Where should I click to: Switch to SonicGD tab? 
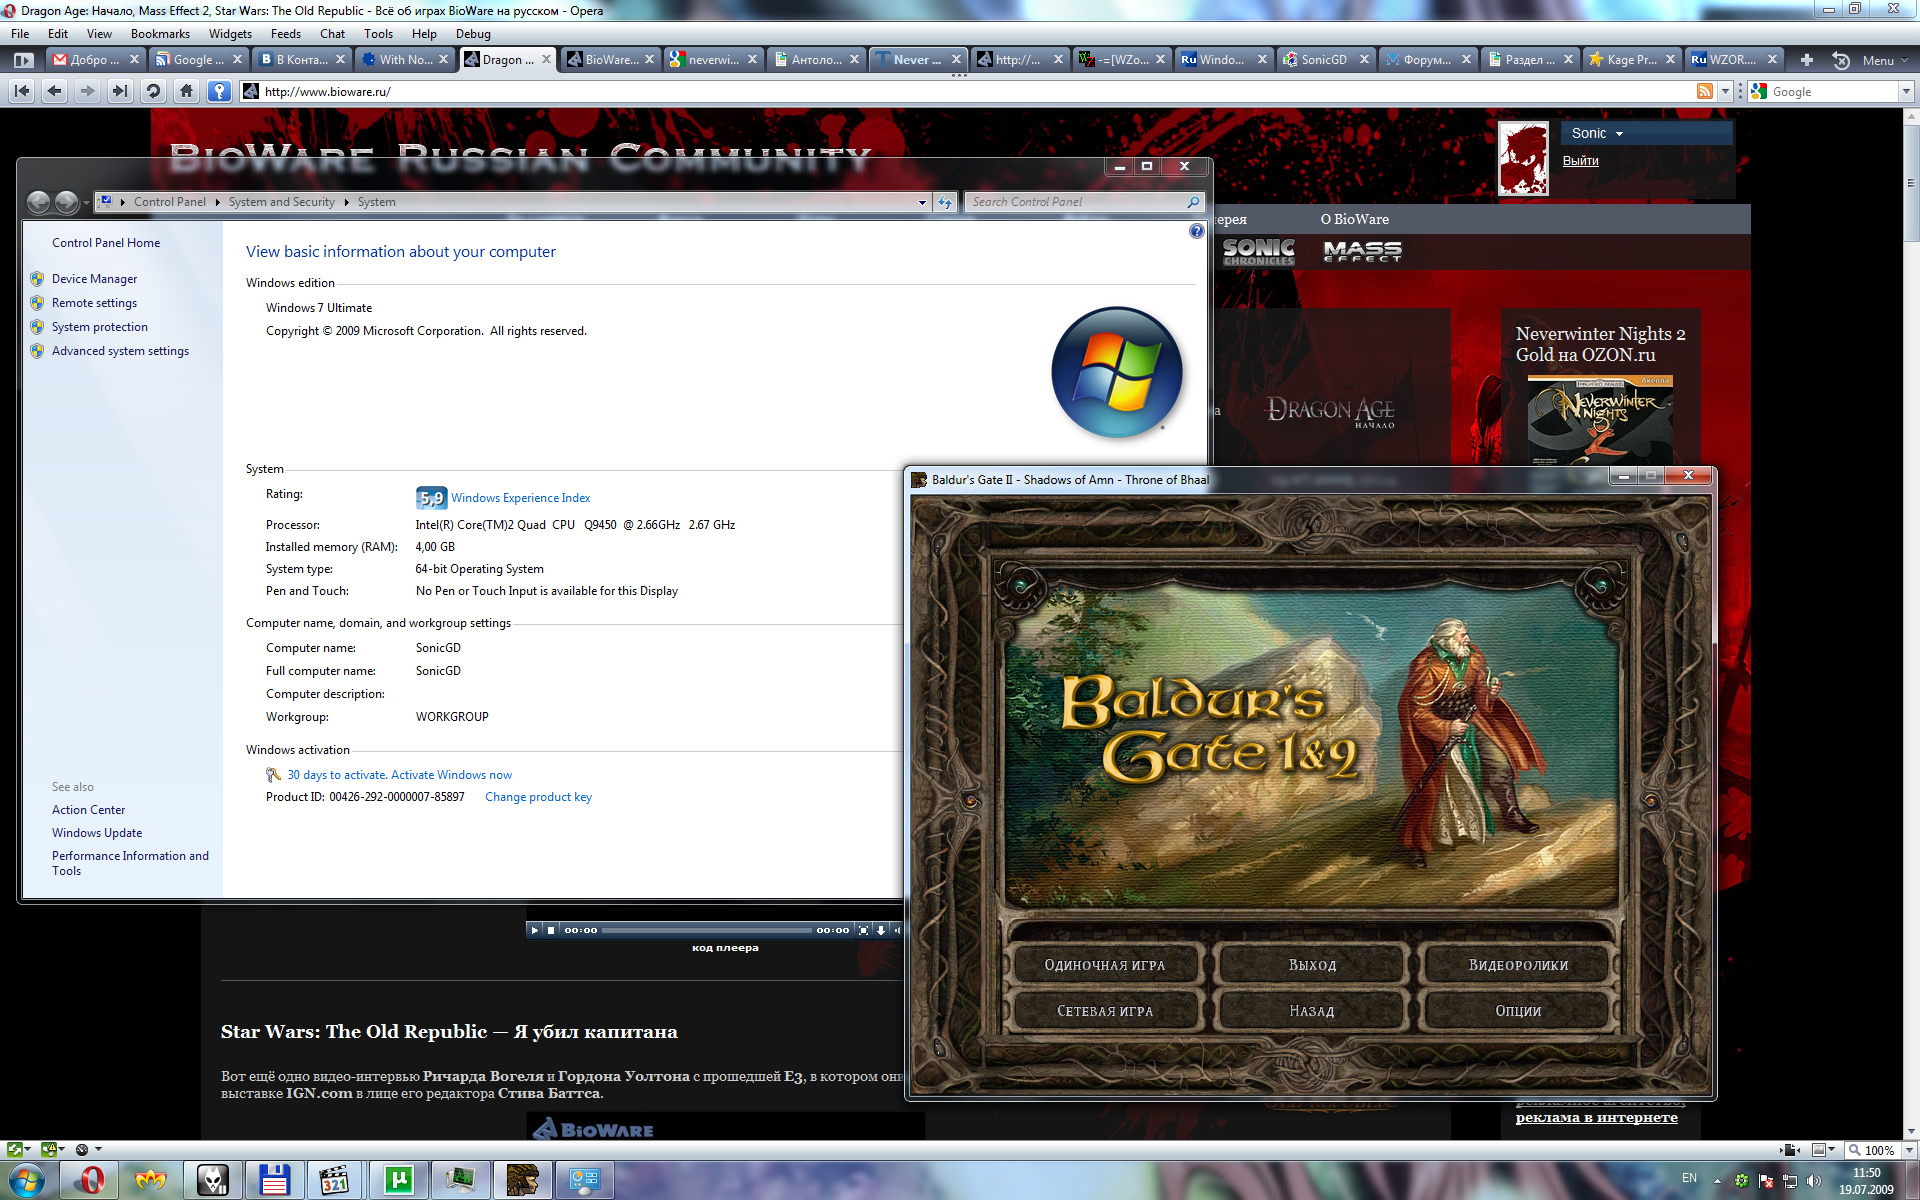(1325, 60)
